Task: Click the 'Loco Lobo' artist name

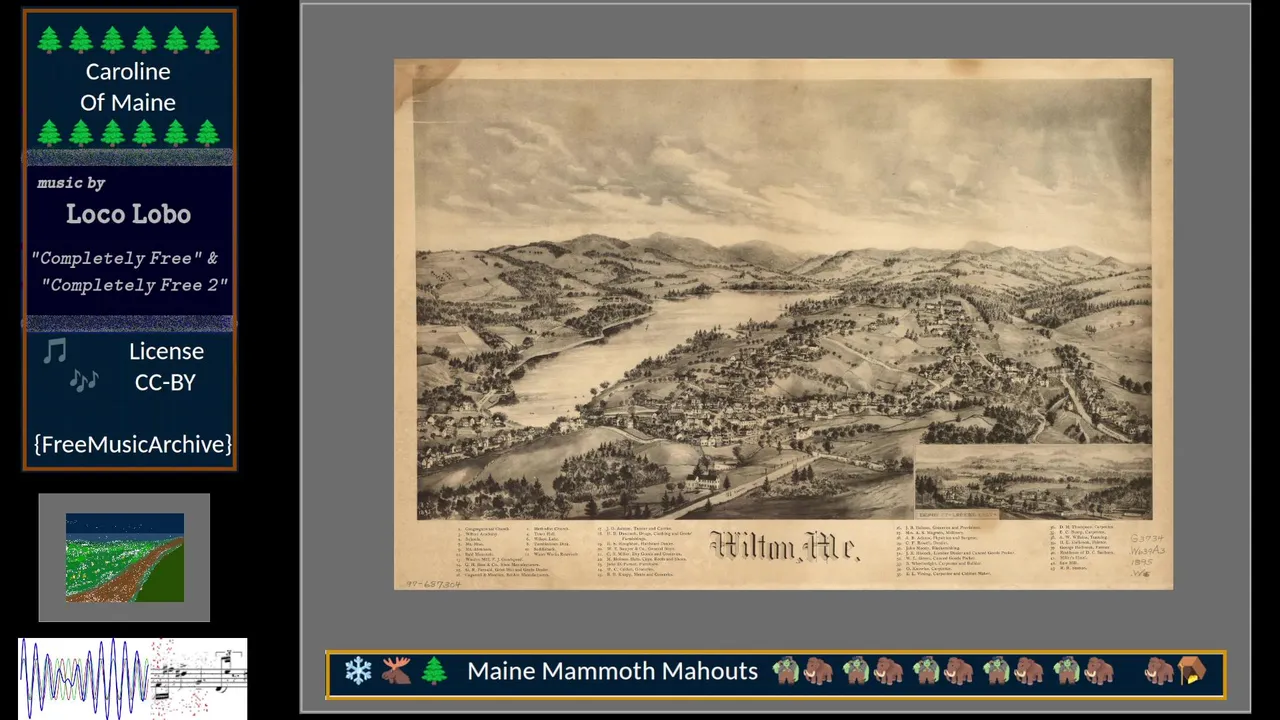Action: coord(128,214)
